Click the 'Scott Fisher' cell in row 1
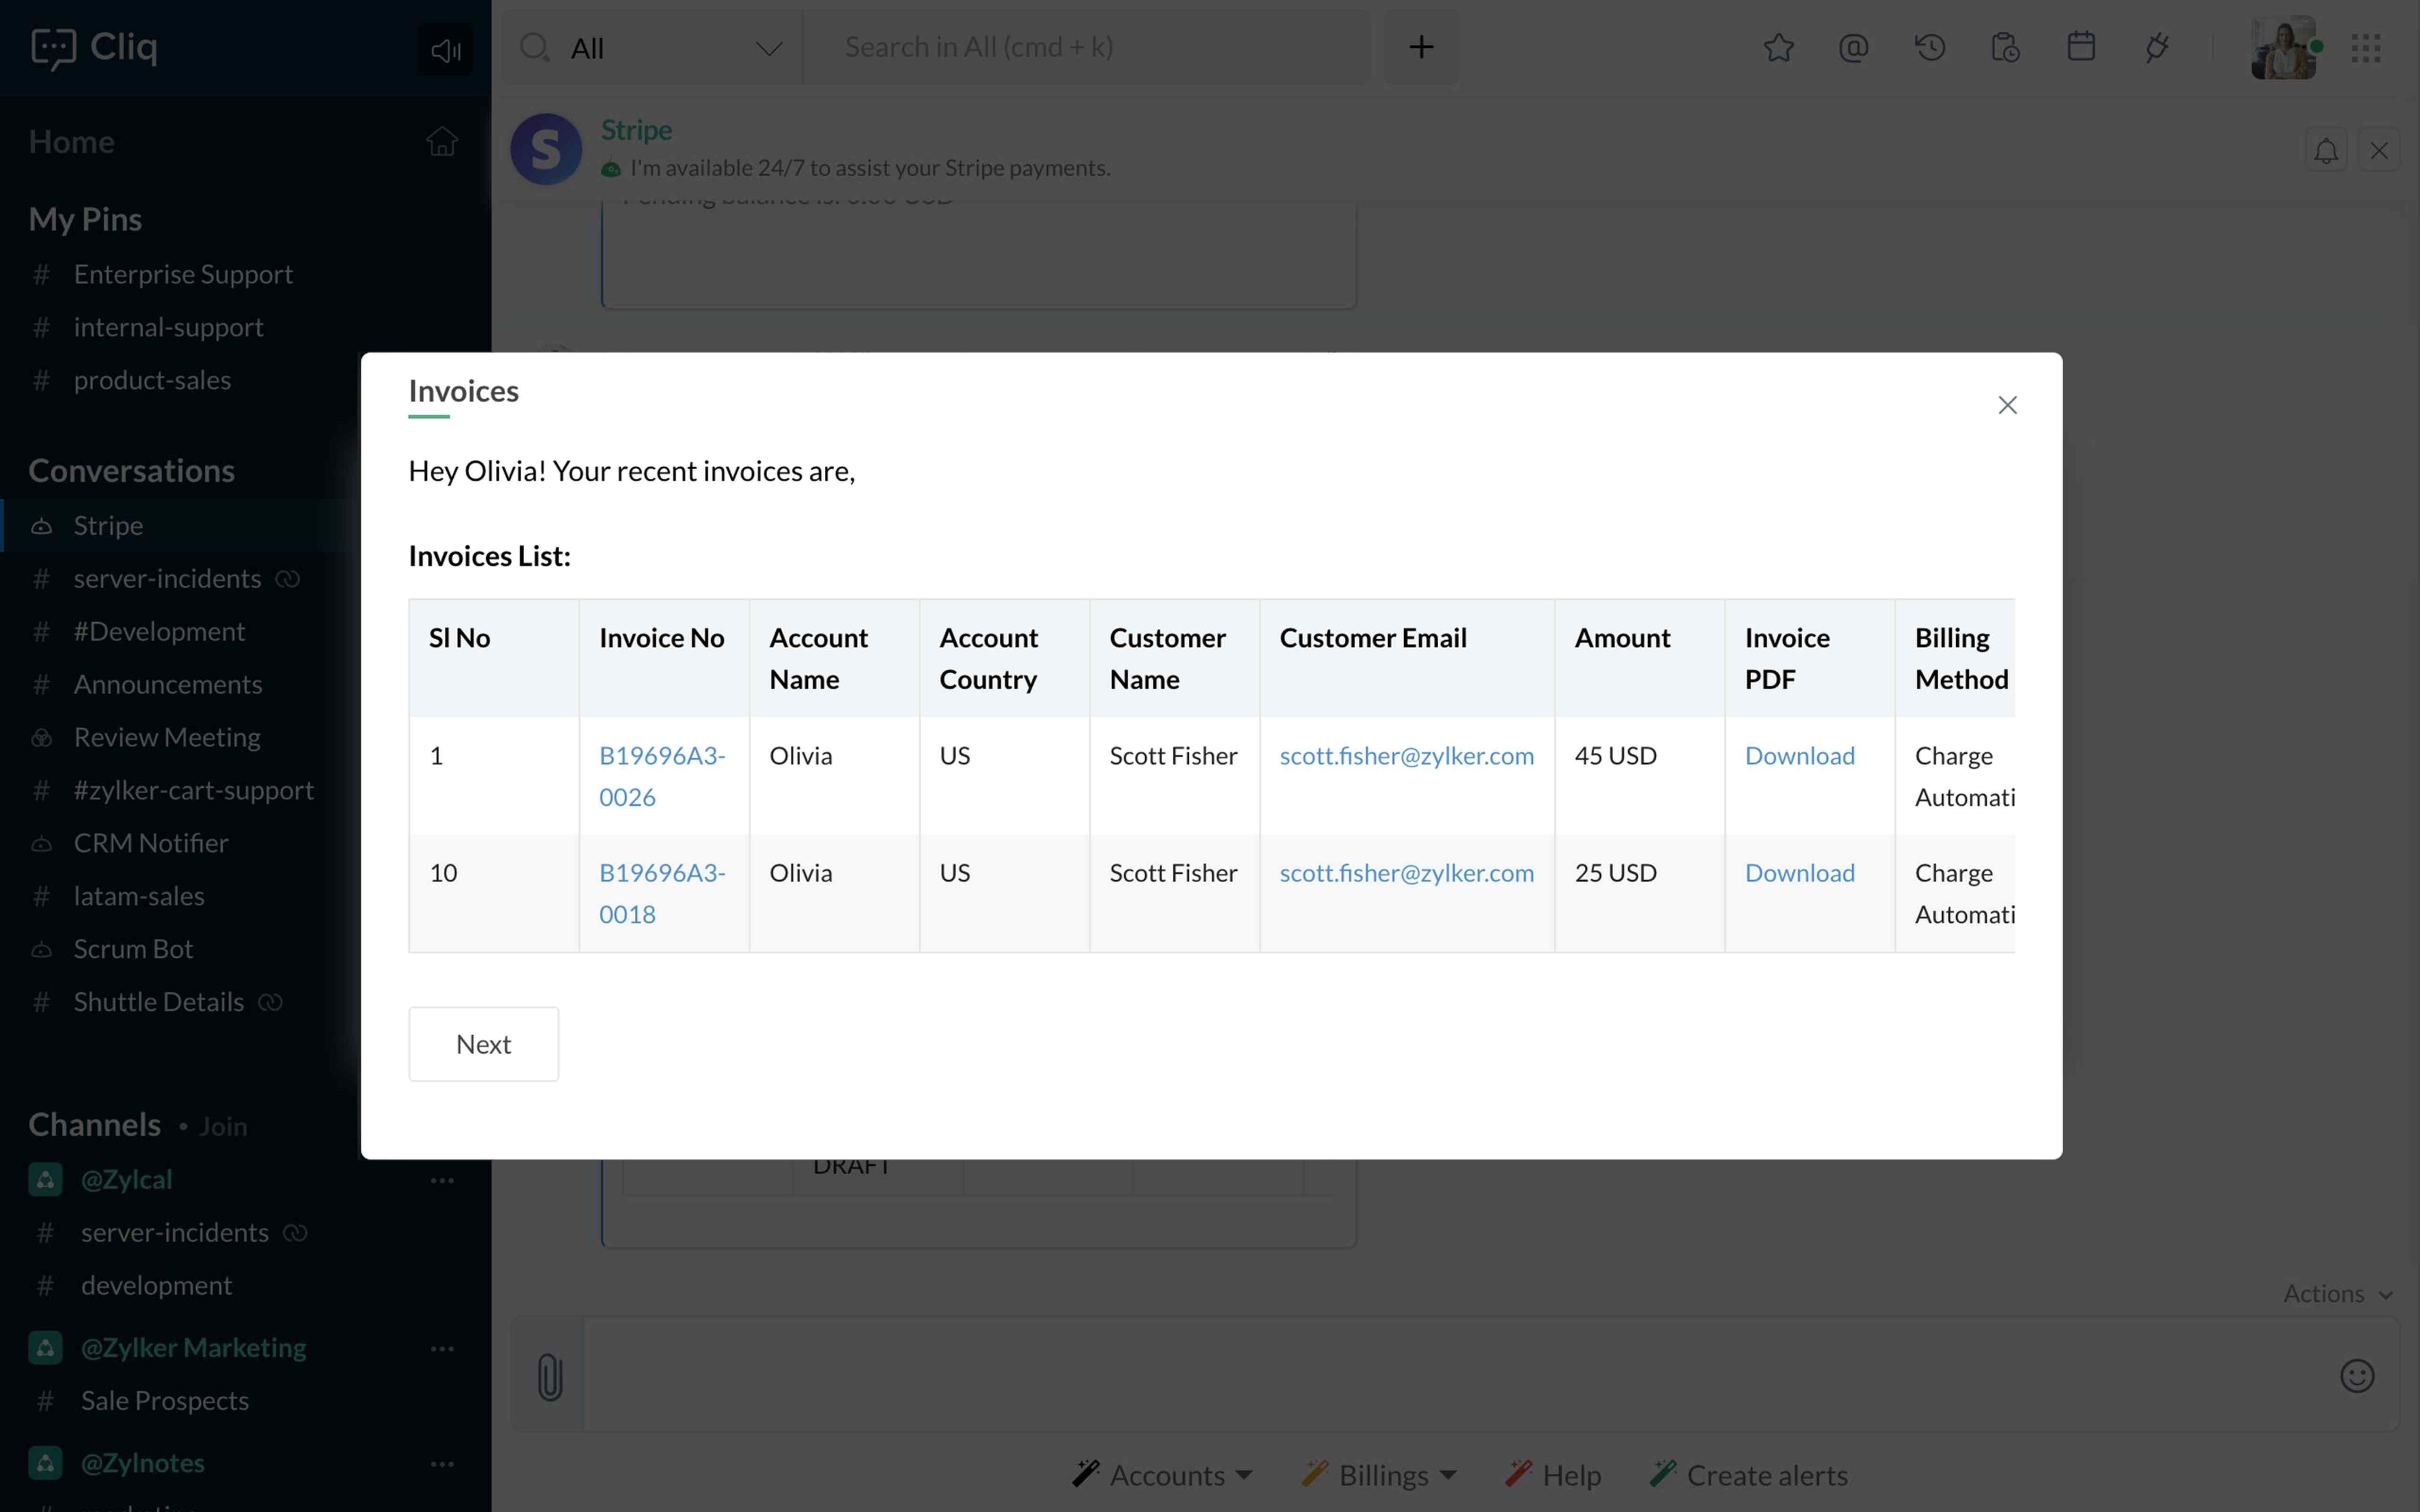 coord(1173,755)
